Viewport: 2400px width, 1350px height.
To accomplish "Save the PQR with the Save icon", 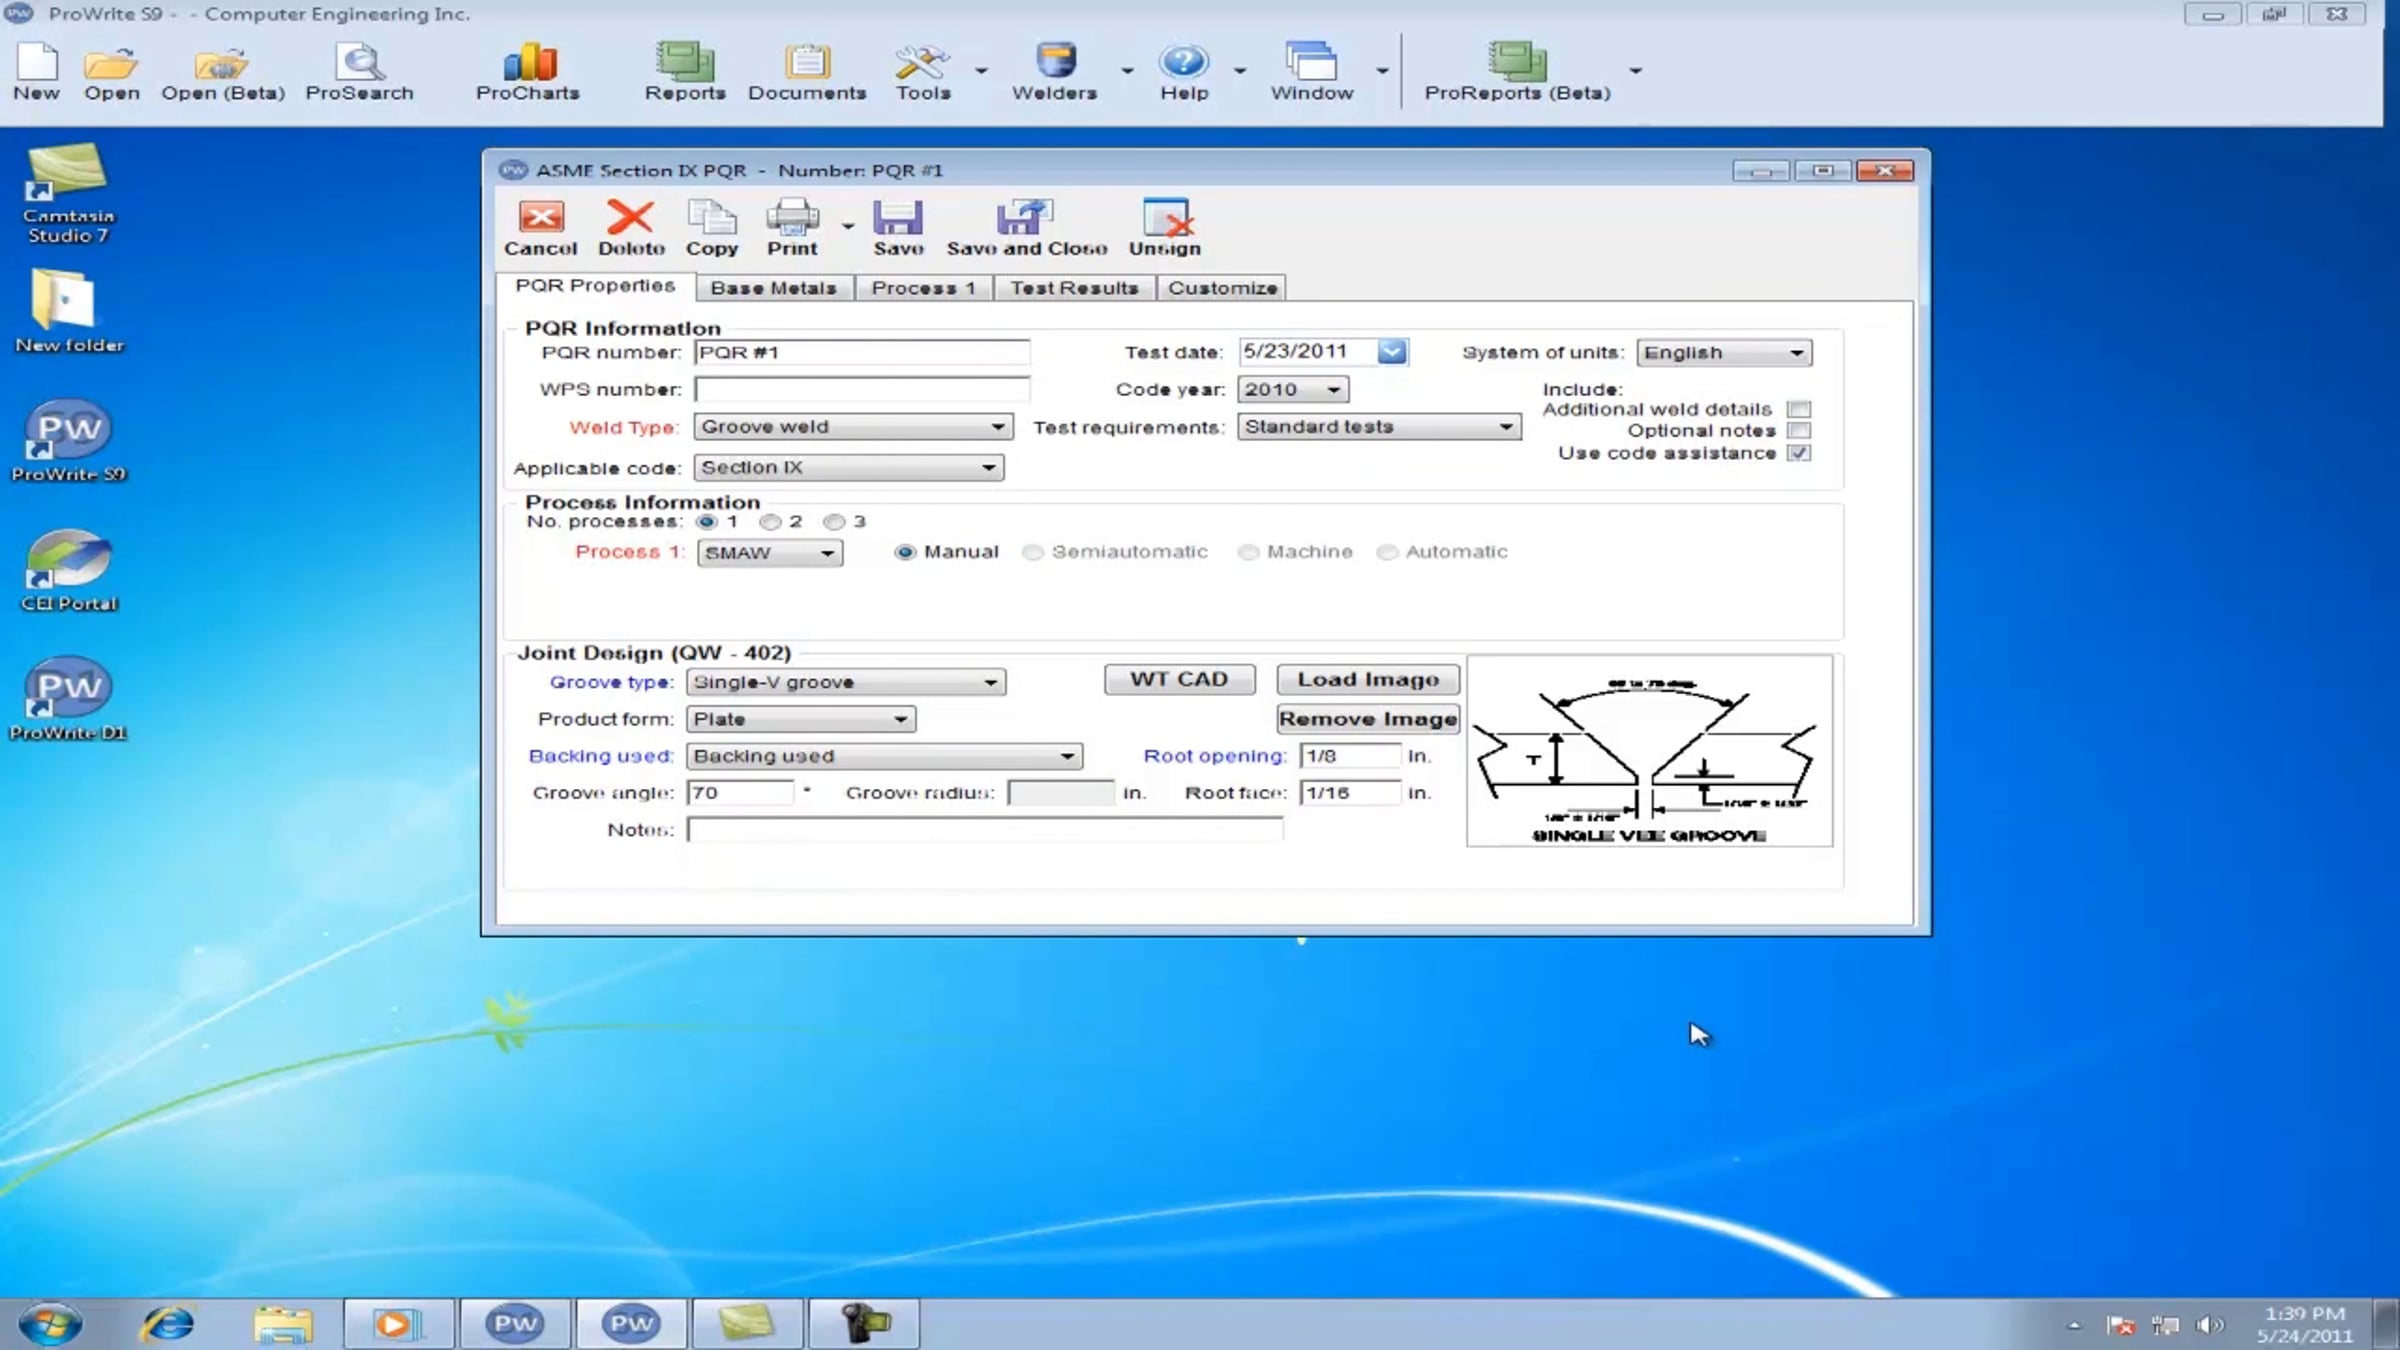I will tap(898, 228).
